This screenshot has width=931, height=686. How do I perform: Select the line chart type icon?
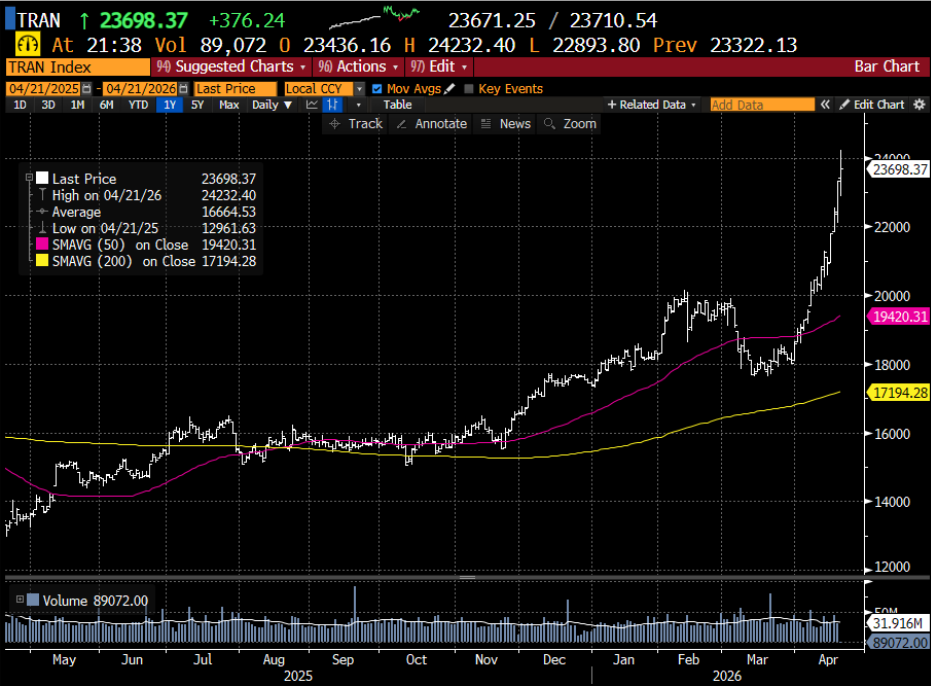coord(312,104)
